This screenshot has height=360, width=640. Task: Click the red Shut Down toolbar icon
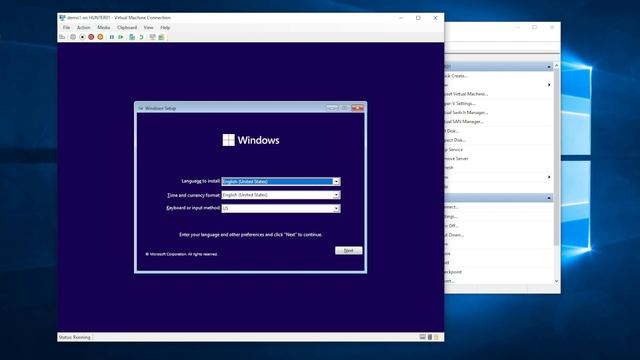[91, 37]
